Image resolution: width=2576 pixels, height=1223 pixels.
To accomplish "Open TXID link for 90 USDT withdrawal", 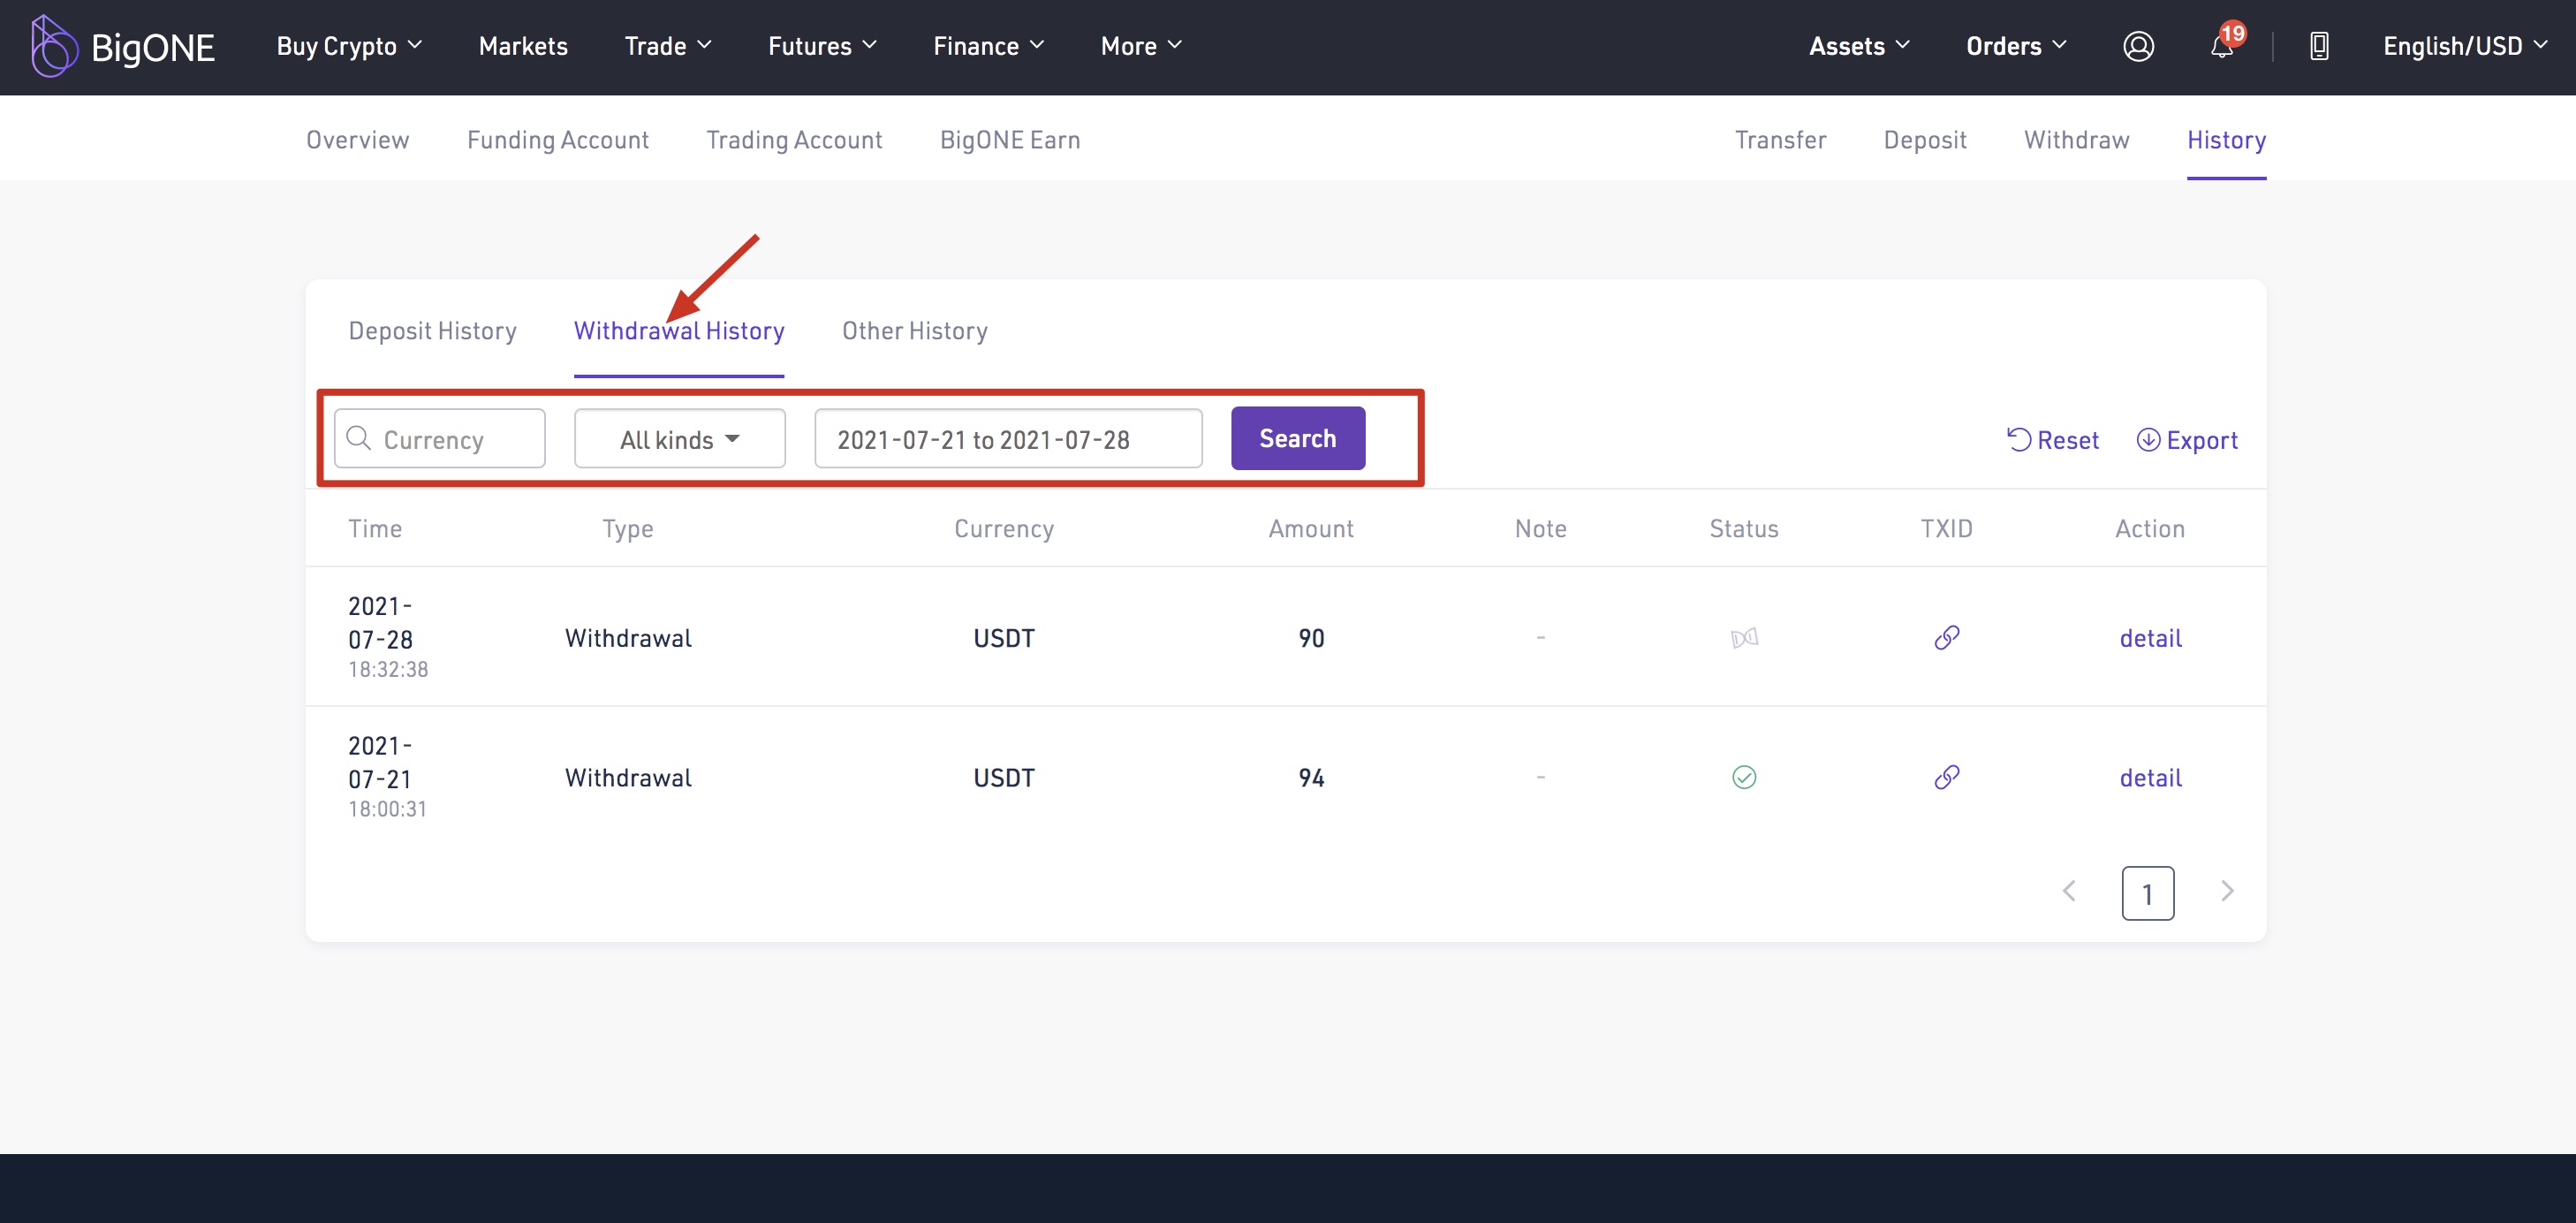I will (x=1946, y=637).
